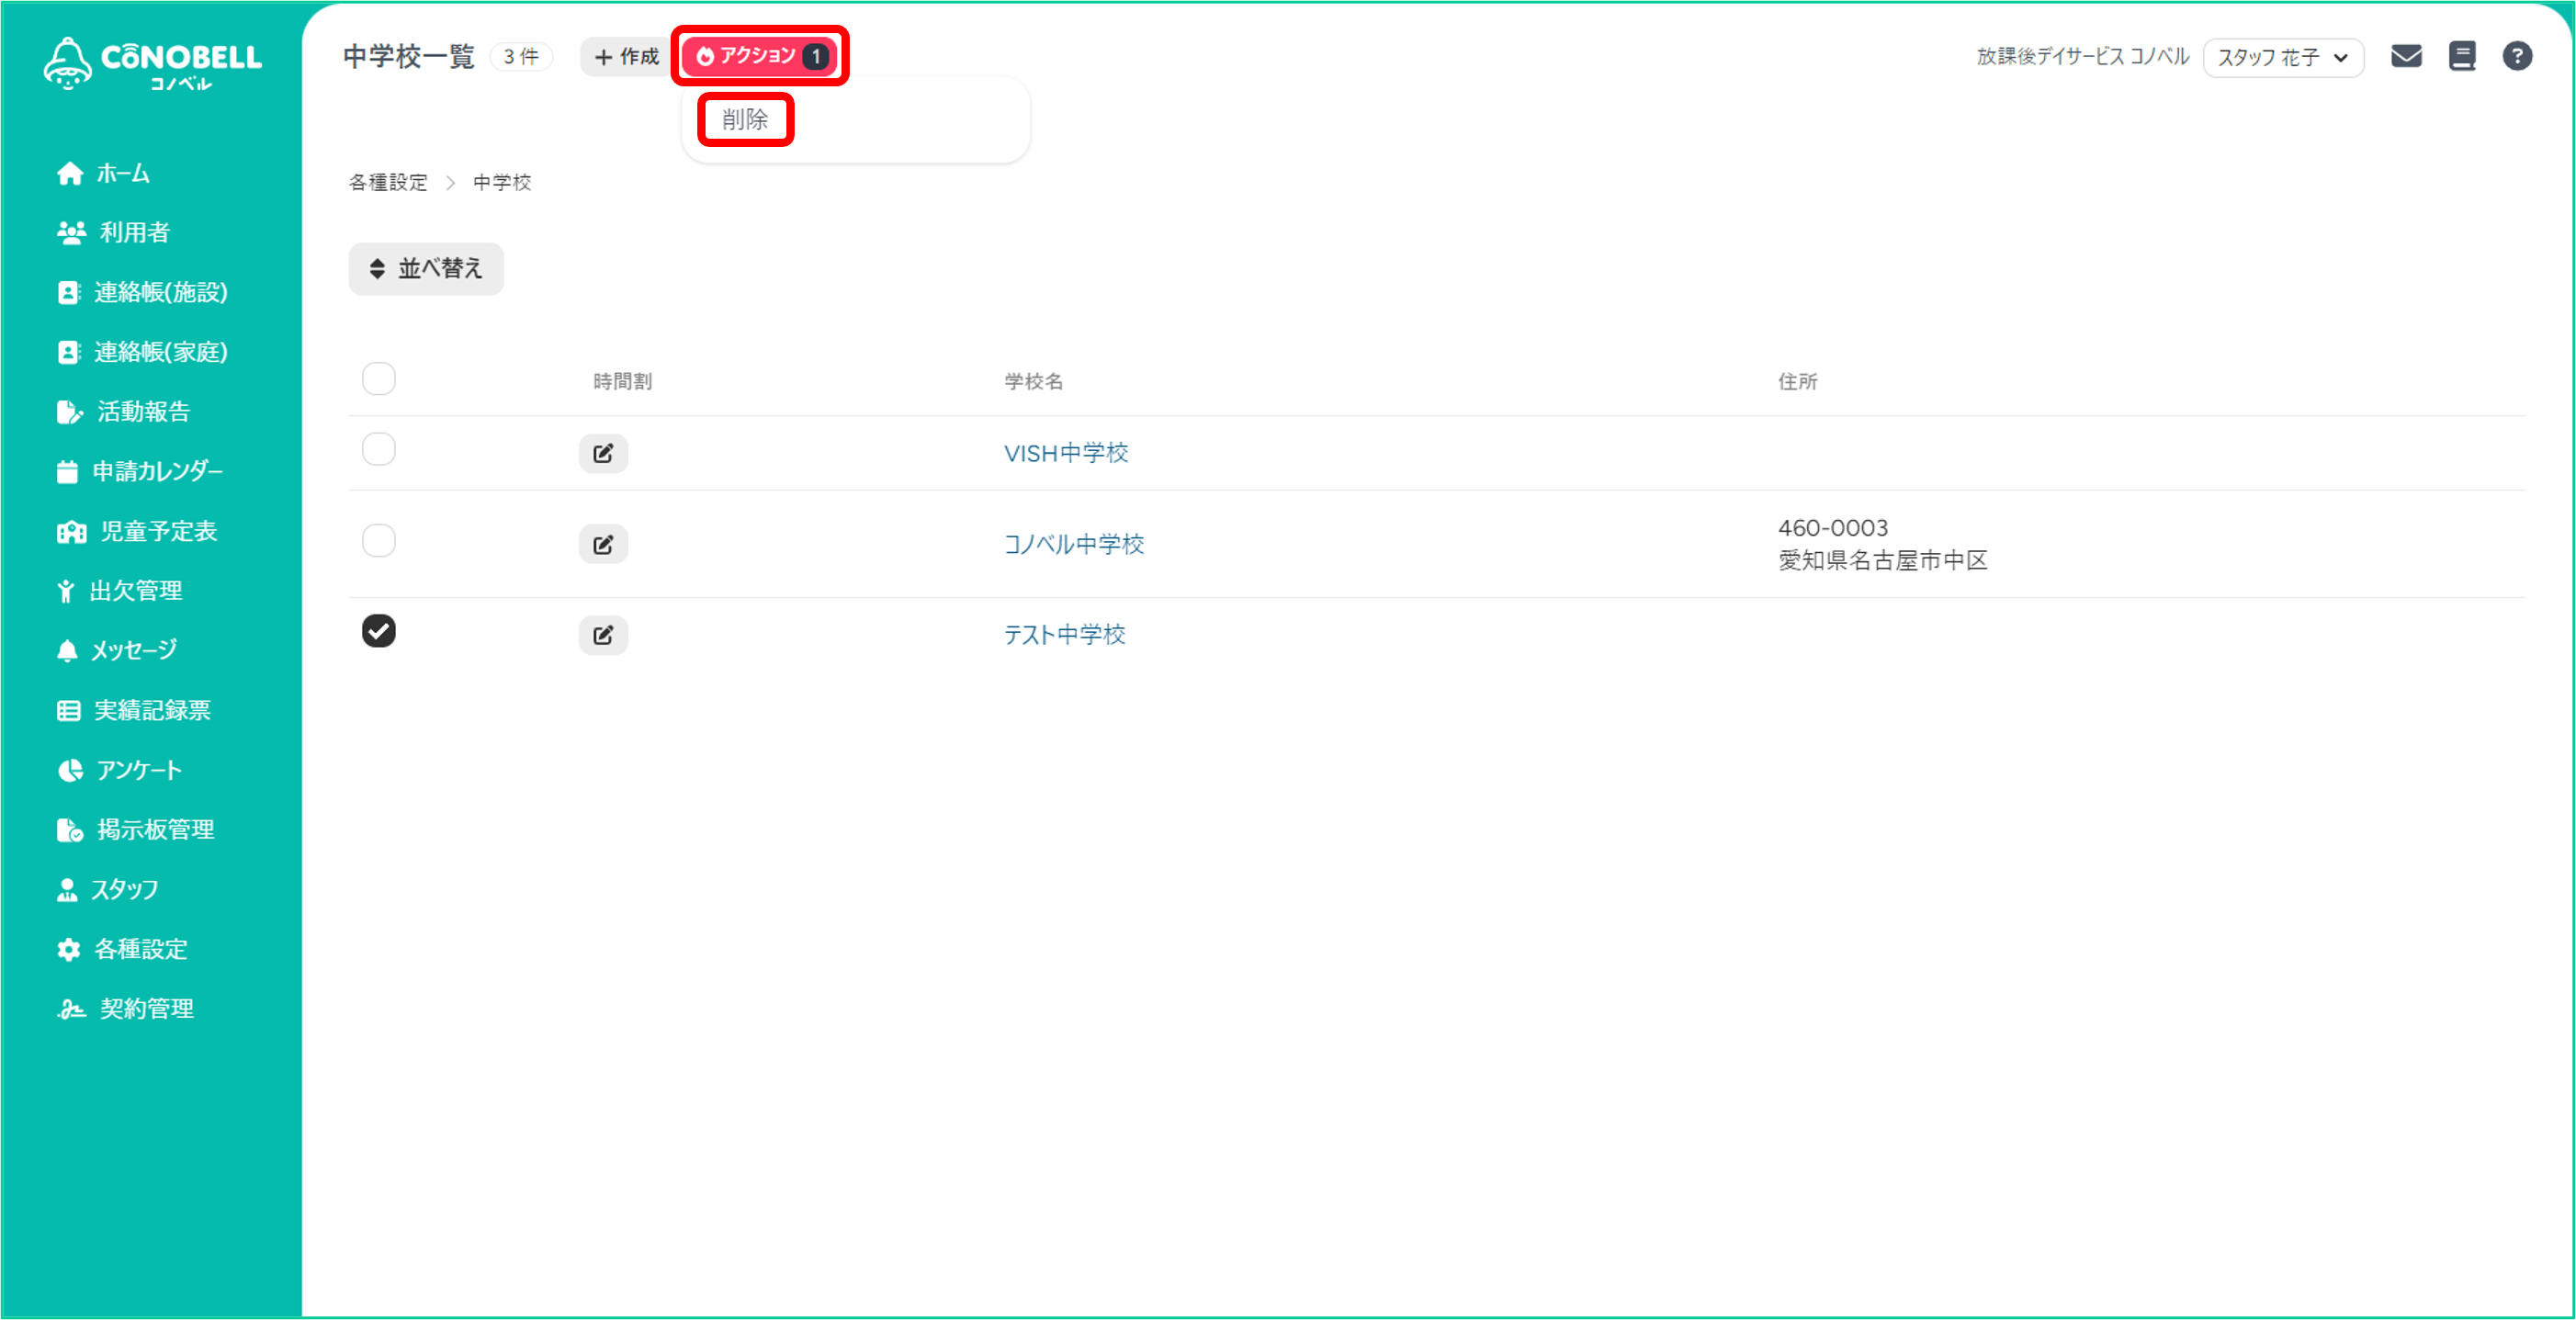The image size is (2576, 1320).
Task: Click the 連絡帳(家庭) notebook icon
Action: (x=68, y=352)
